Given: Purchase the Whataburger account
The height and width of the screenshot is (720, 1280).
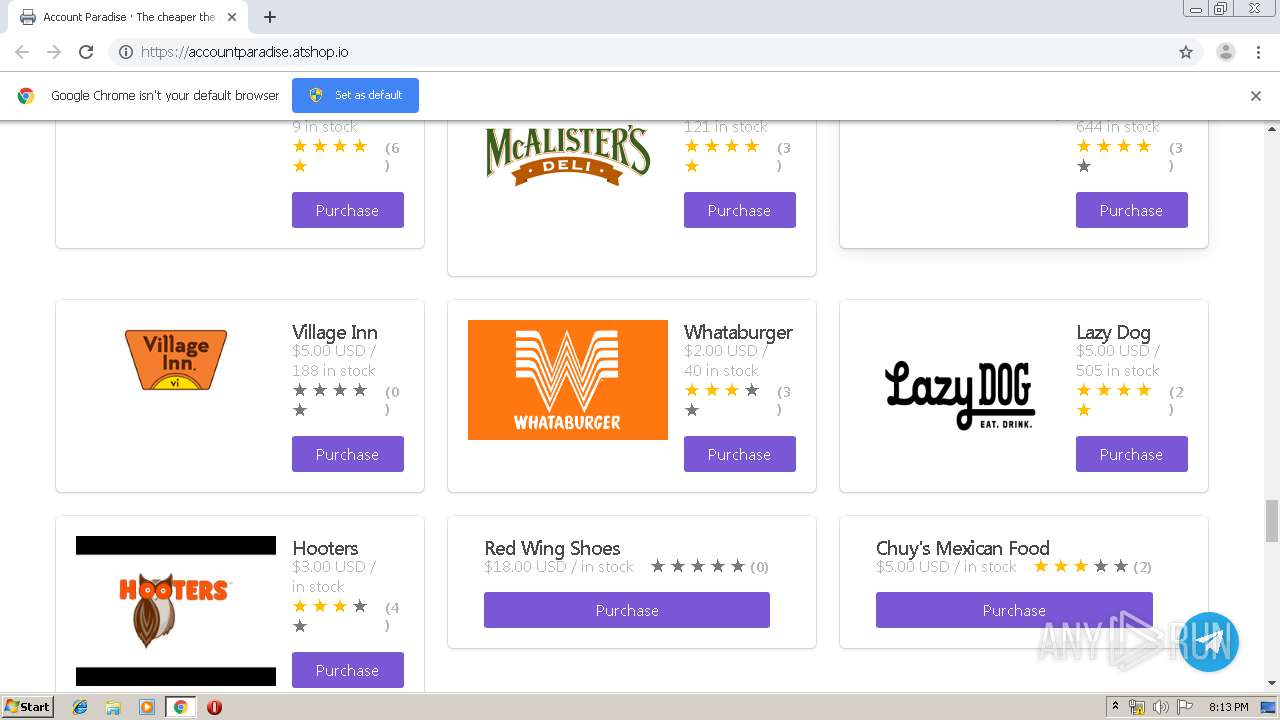Looking at the screenshot, I should point(740,454).
